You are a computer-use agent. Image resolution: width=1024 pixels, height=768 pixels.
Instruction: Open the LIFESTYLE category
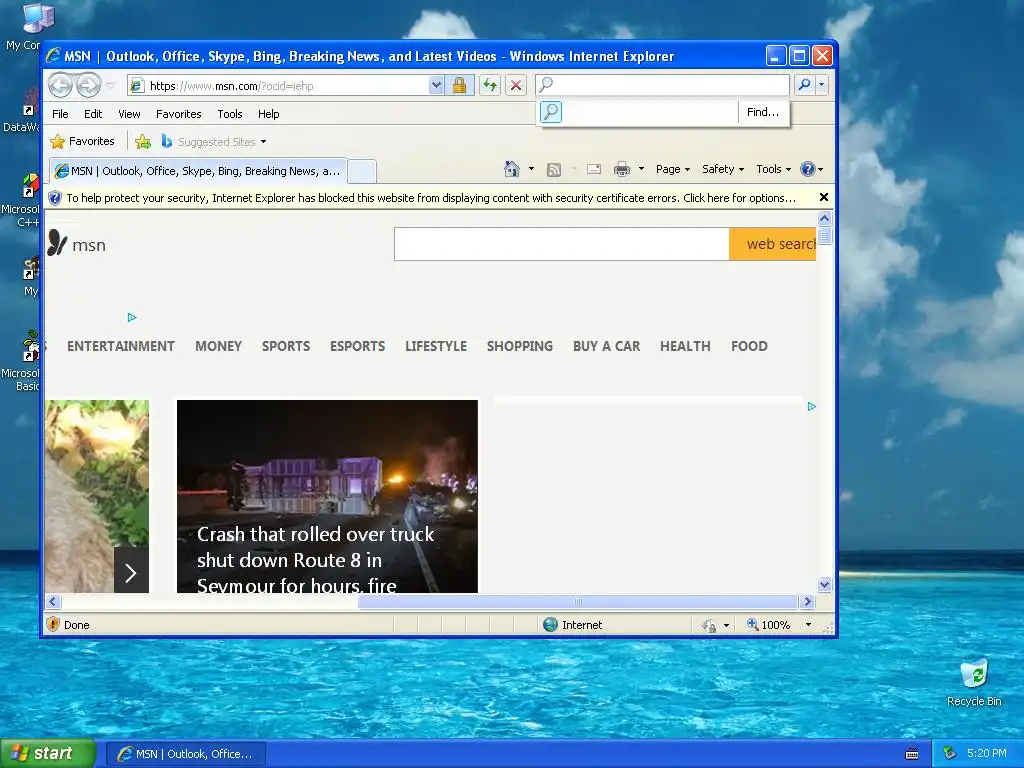436,346
